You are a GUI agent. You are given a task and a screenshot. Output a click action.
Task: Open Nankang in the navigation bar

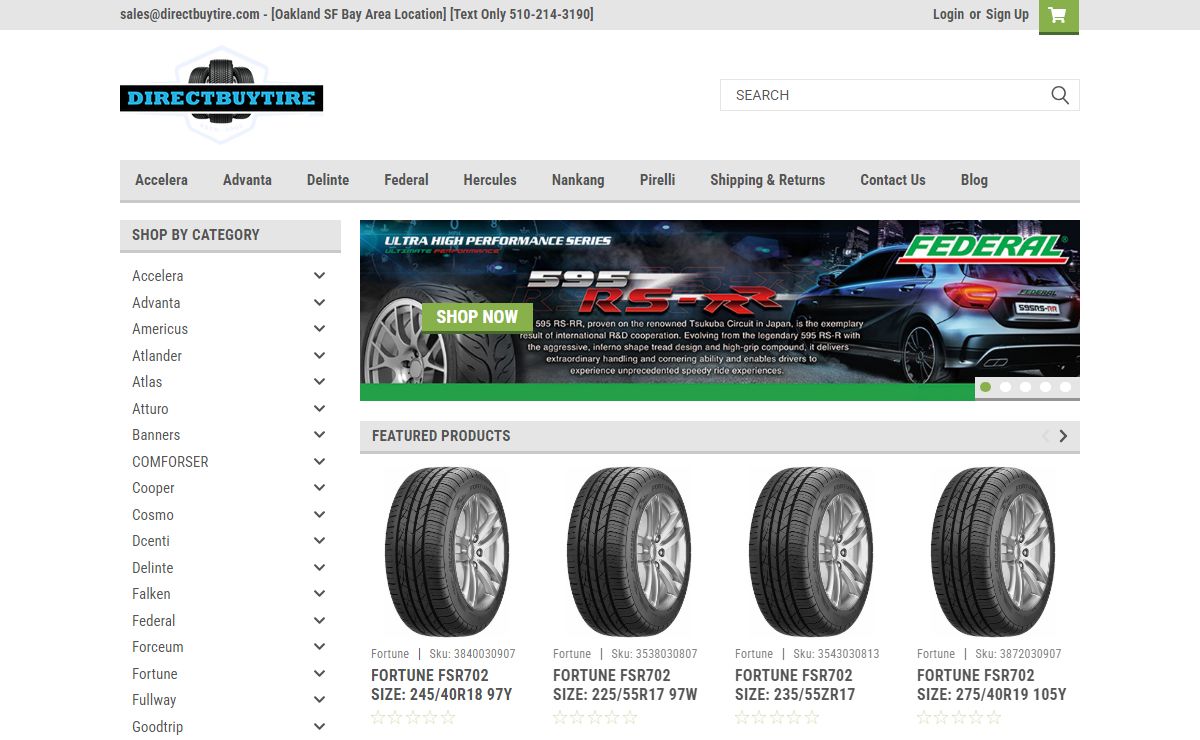(x=578, y=180)
